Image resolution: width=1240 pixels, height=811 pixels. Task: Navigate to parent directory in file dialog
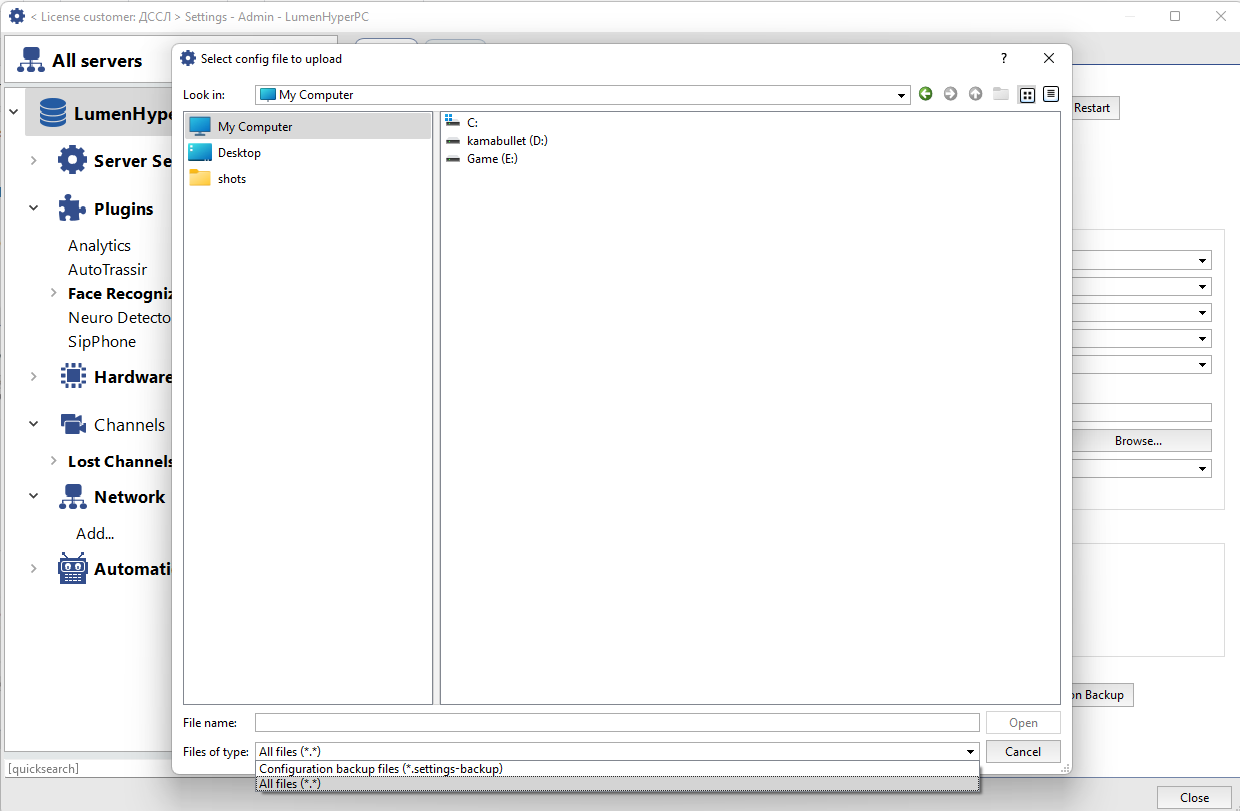coord(975,94)
